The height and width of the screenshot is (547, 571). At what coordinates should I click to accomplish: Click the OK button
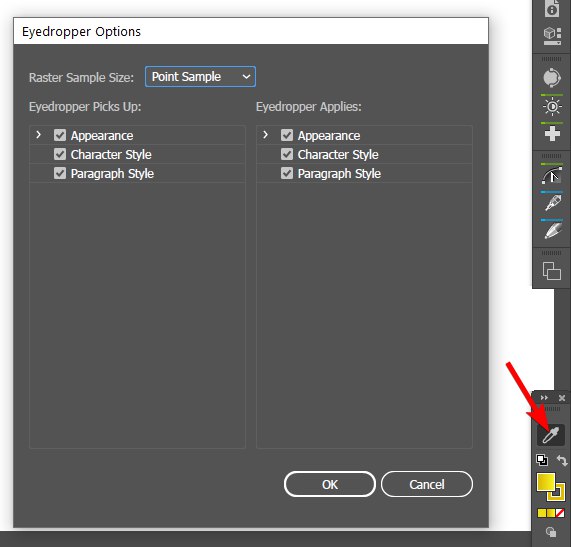click(x=330, y=484)
